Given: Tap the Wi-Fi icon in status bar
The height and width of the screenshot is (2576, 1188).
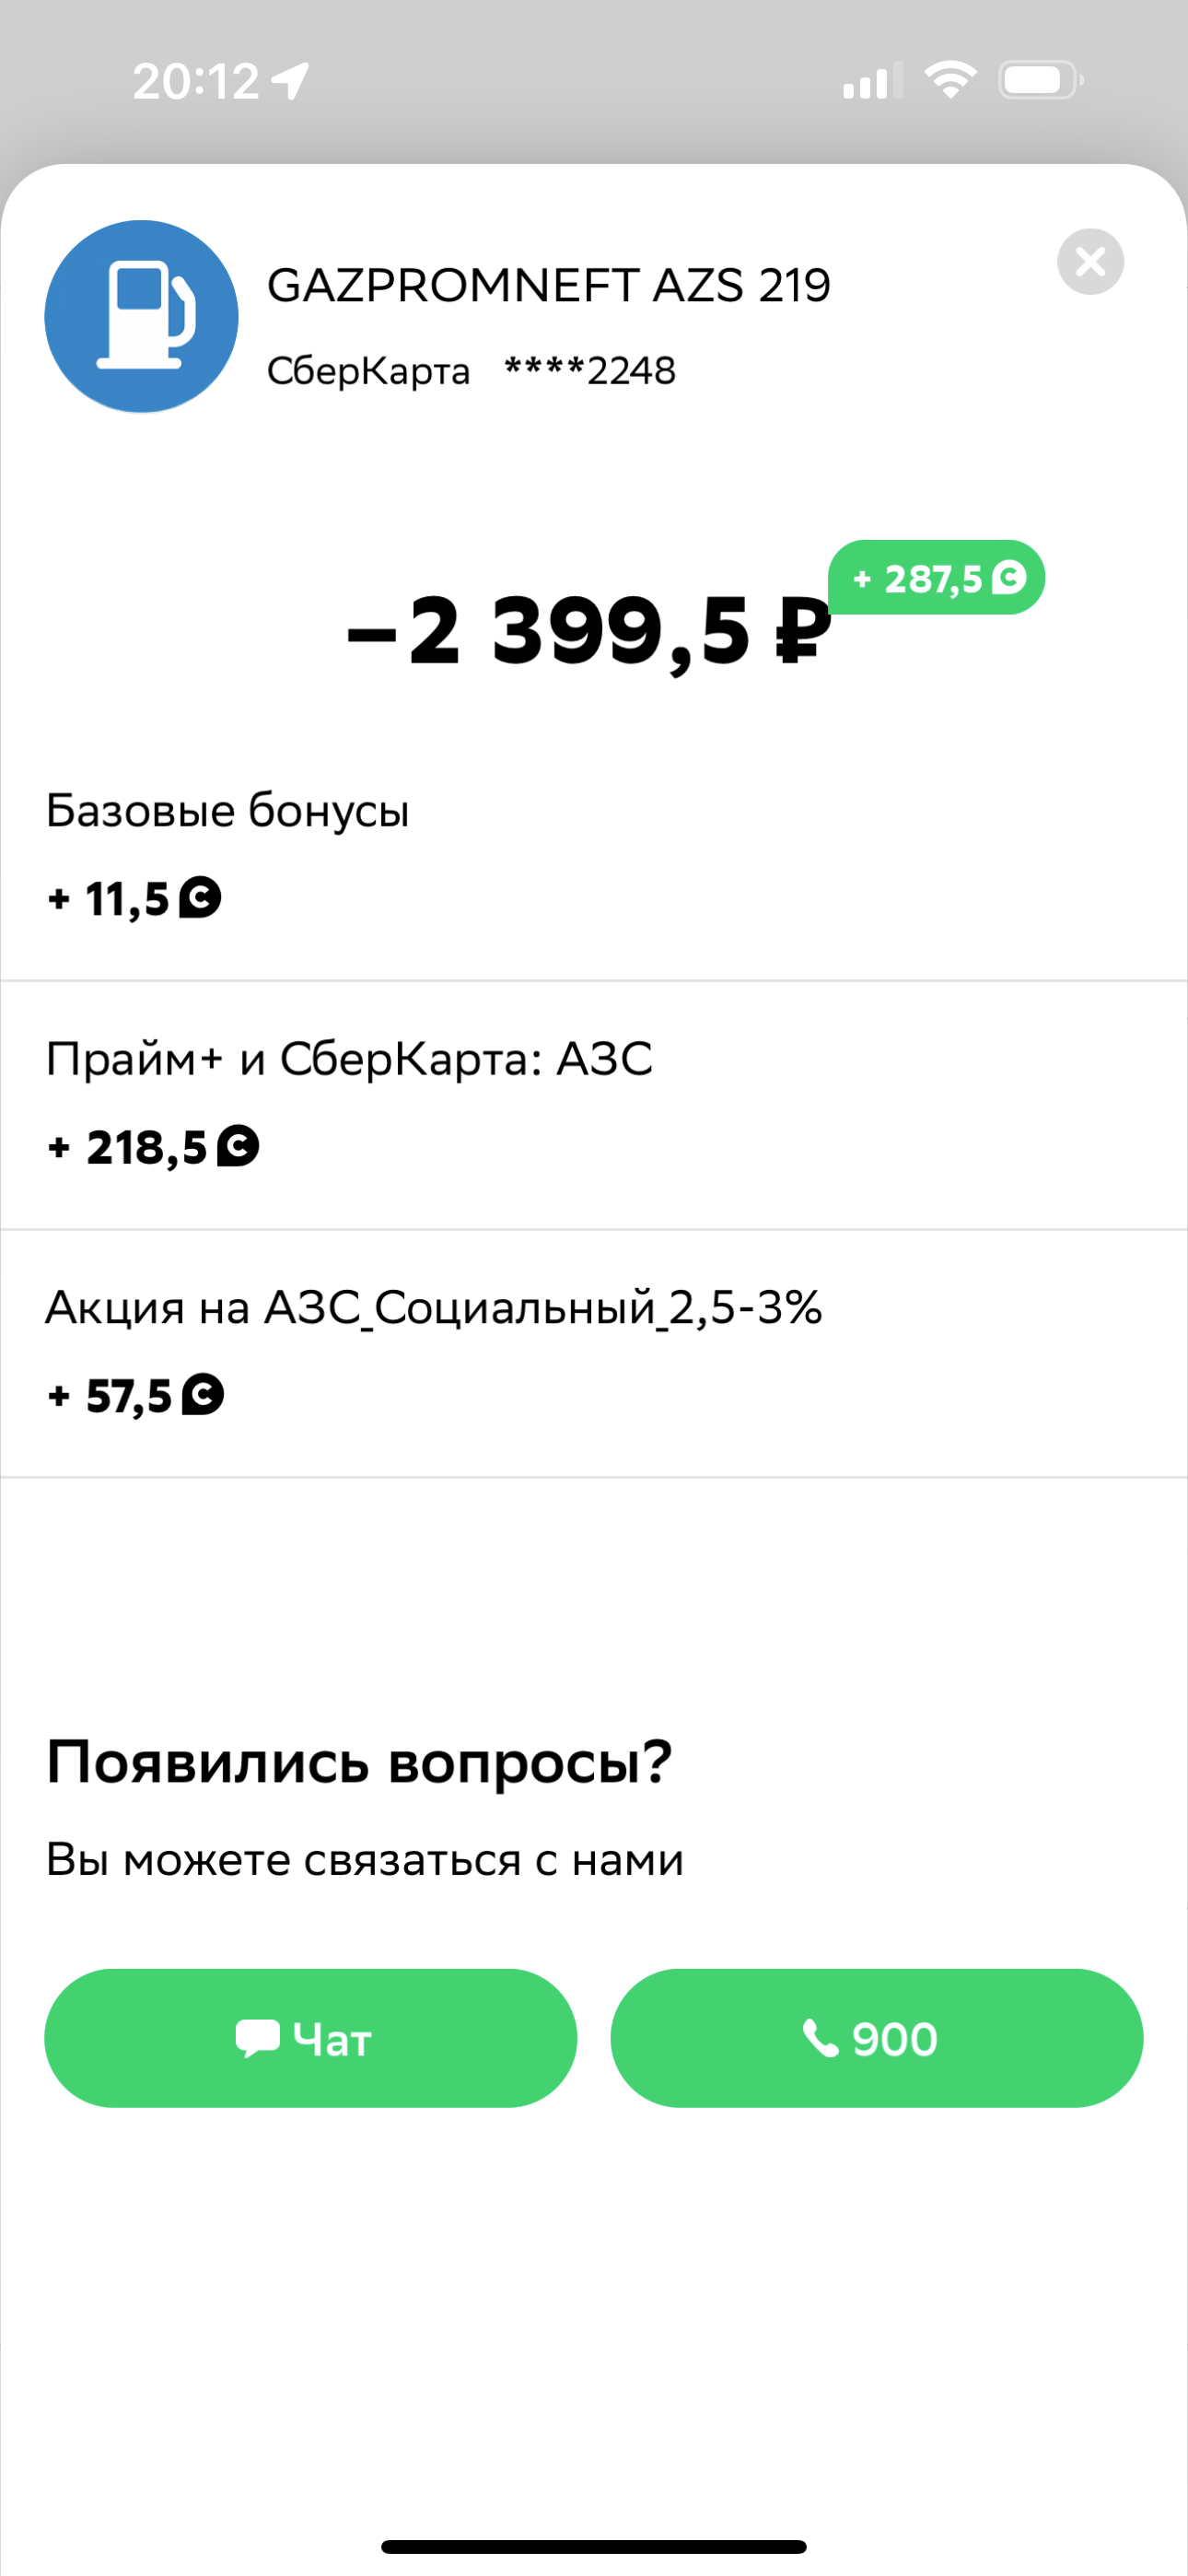Looking at the screenshot, I should (x=950, y=80).
